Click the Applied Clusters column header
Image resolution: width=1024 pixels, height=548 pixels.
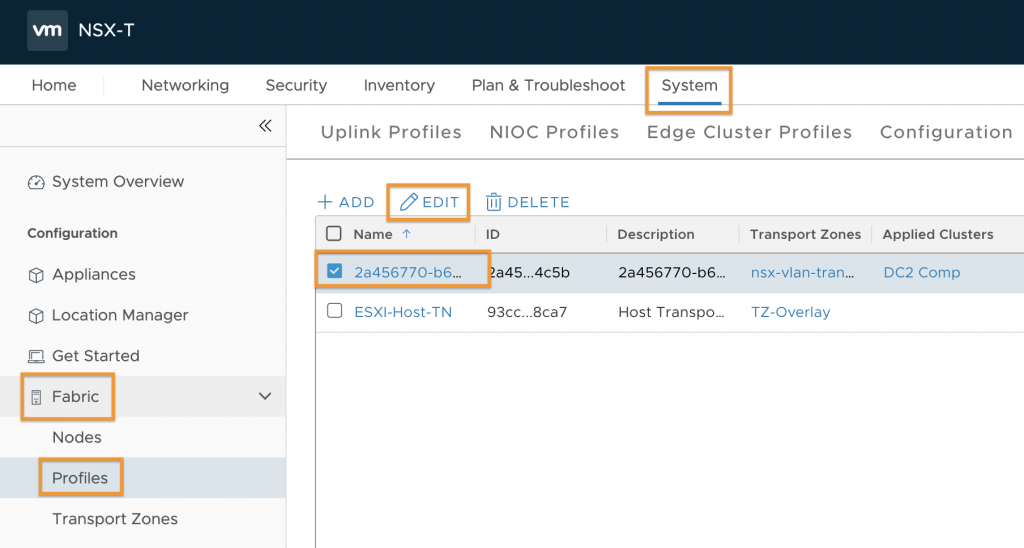pos(938,234)
